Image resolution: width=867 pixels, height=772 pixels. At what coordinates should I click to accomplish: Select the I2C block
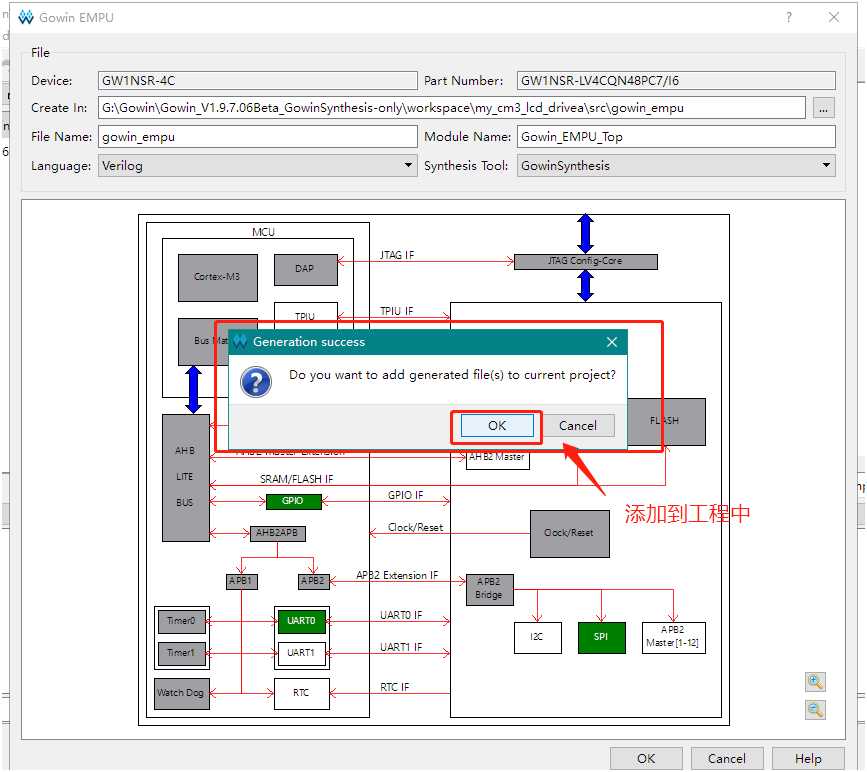[x=537, y=638]
